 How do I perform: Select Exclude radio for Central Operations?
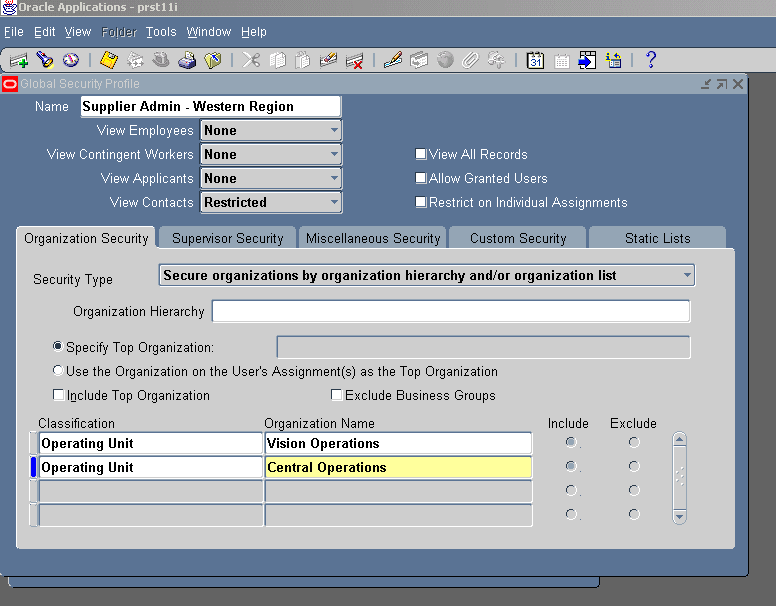click(634, 466)
